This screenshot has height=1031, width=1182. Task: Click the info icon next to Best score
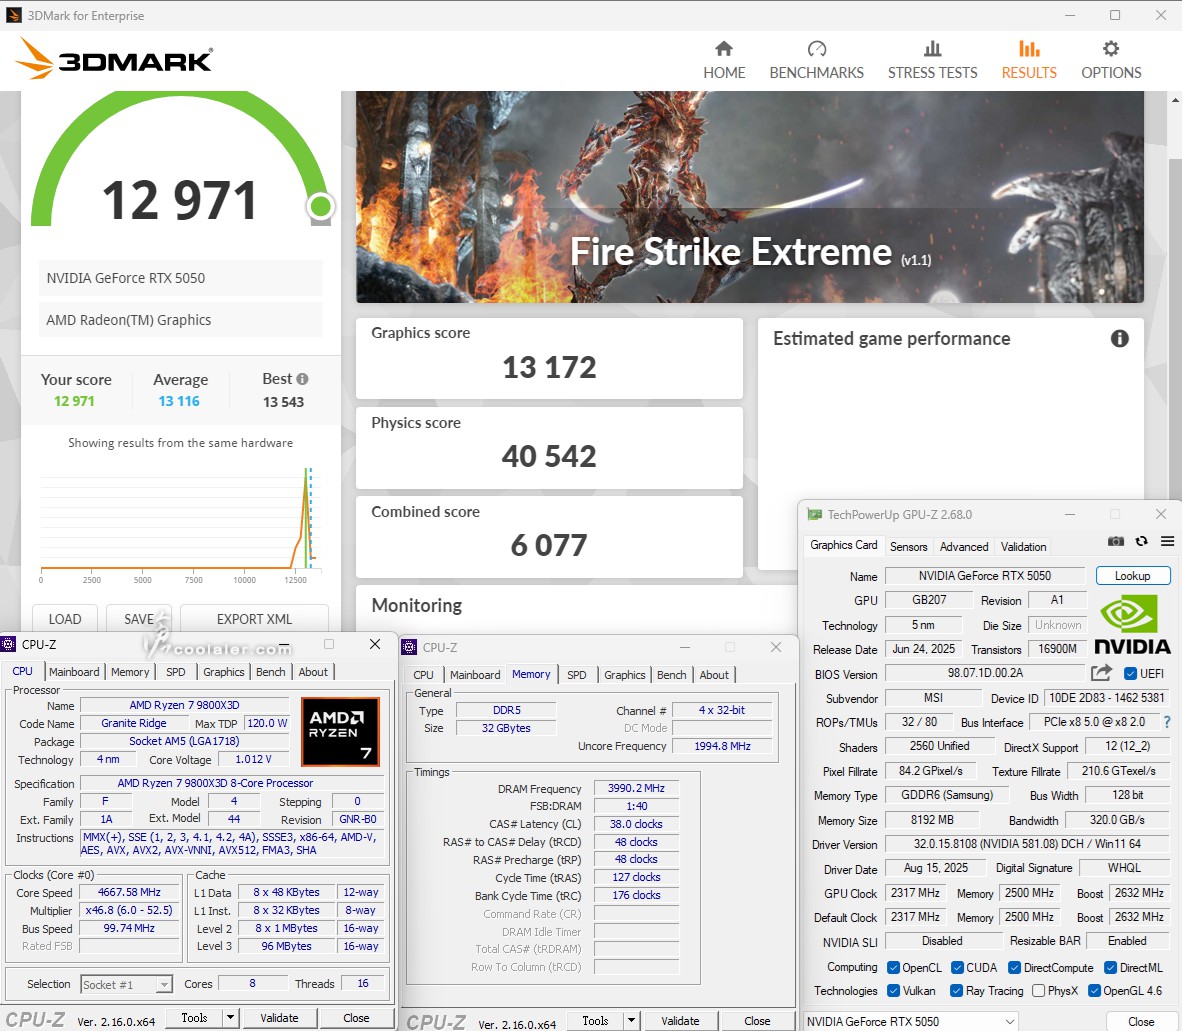pyautogui.click(x=302, y=379)
